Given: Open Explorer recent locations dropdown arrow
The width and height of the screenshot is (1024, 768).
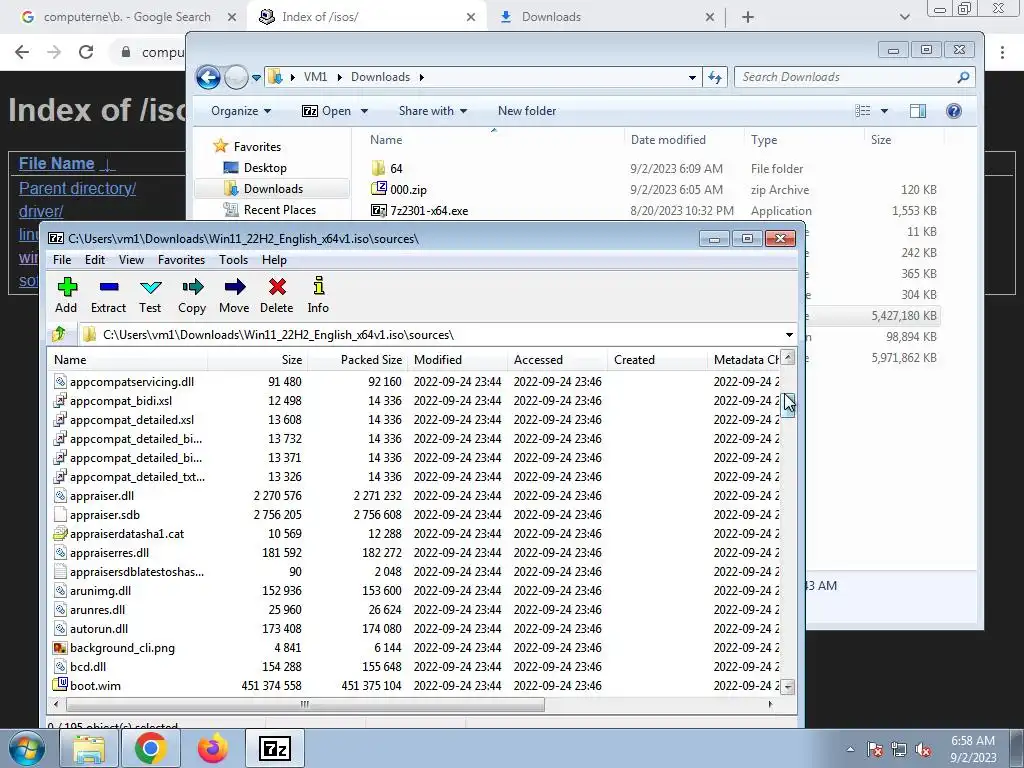Looking at the screenshot, I should click(x=257, y=78).
